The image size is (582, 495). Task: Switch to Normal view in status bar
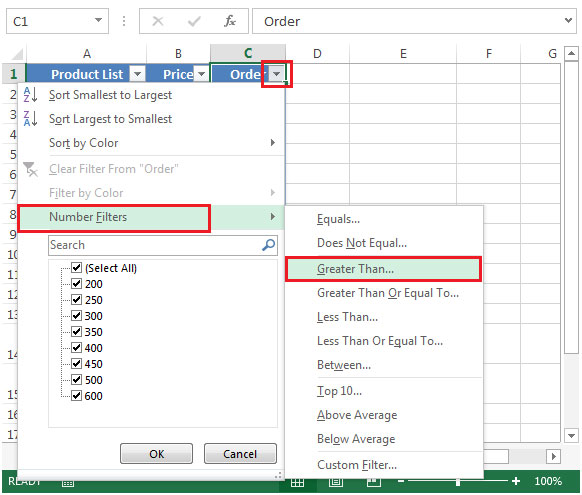pyautogui.click(x=297, y=482)
